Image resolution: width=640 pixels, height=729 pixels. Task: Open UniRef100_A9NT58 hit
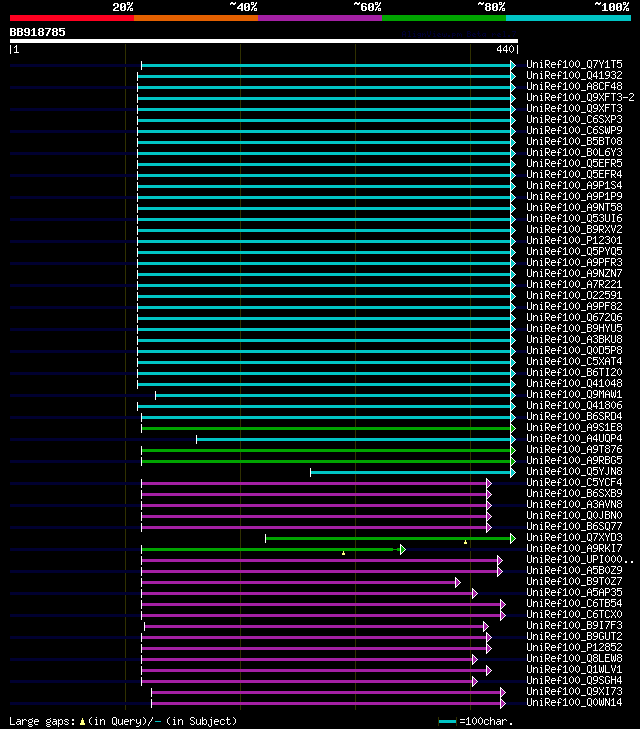574,207
